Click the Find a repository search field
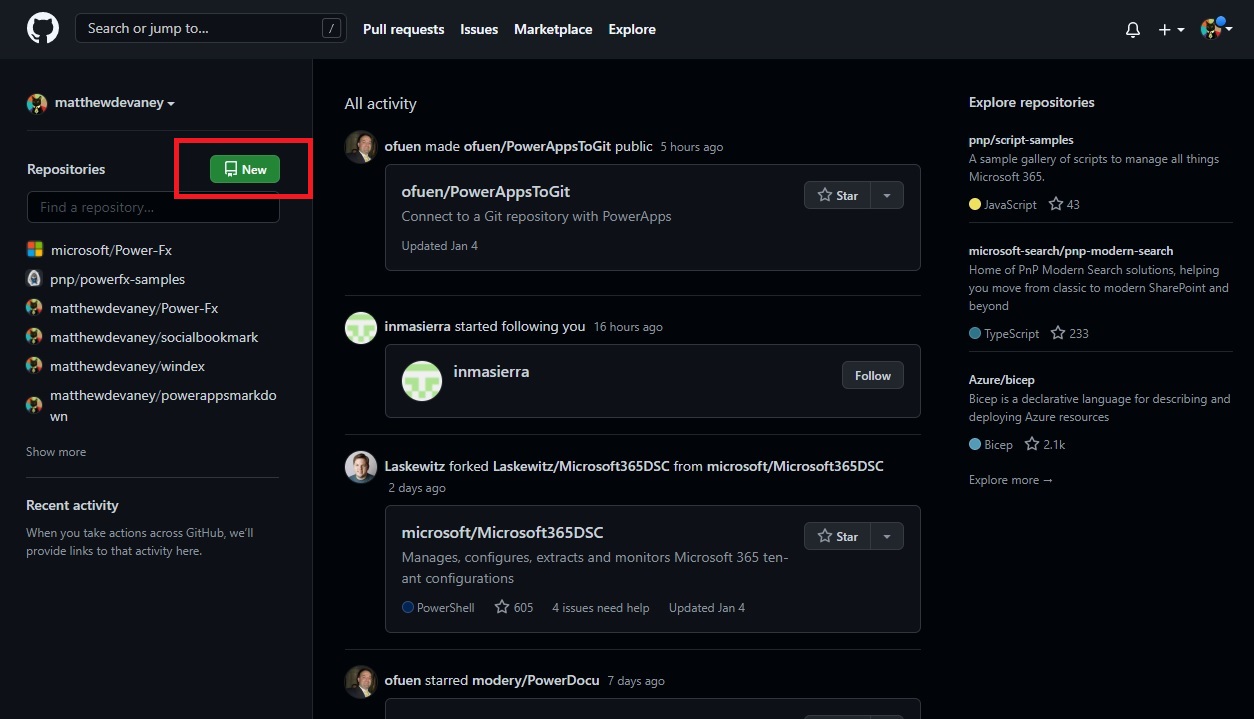This screenshot has height=719, width=1254. pos(152,207)
